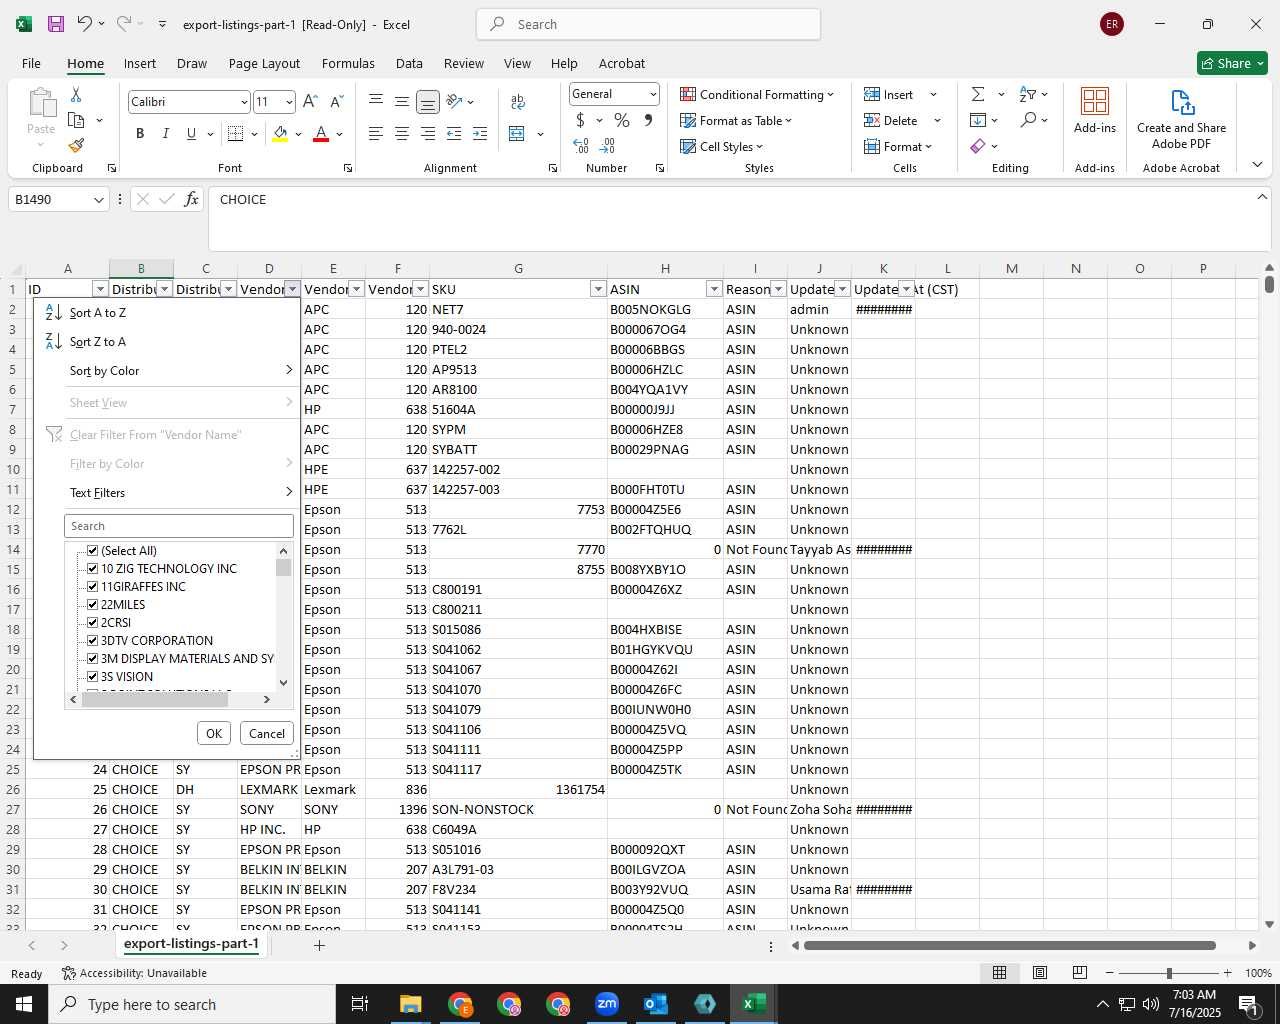This screenshot has height=1024, width=1280.
Task: Toggle Underline formatting
Action: 191,133
